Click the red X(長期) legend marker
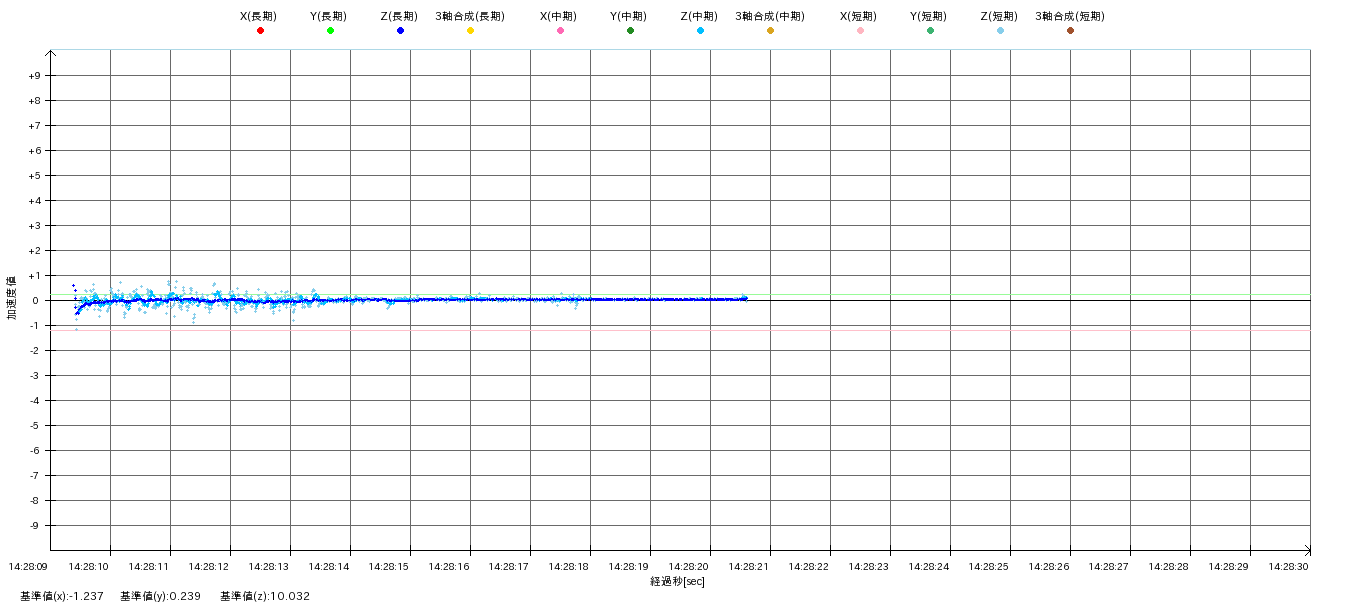 click(x=260, y=31)
